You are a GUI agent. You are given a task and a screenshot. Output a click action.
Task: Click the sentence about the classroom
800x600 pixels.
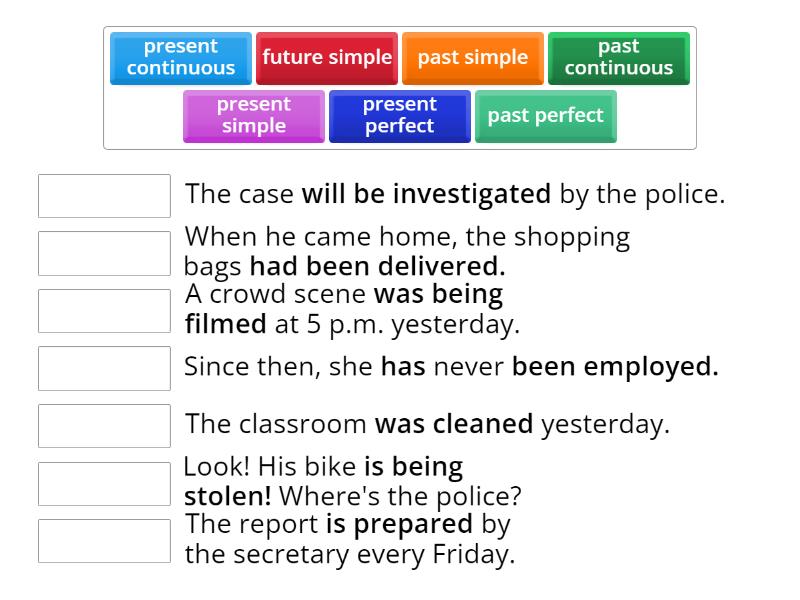click(427, 424)
